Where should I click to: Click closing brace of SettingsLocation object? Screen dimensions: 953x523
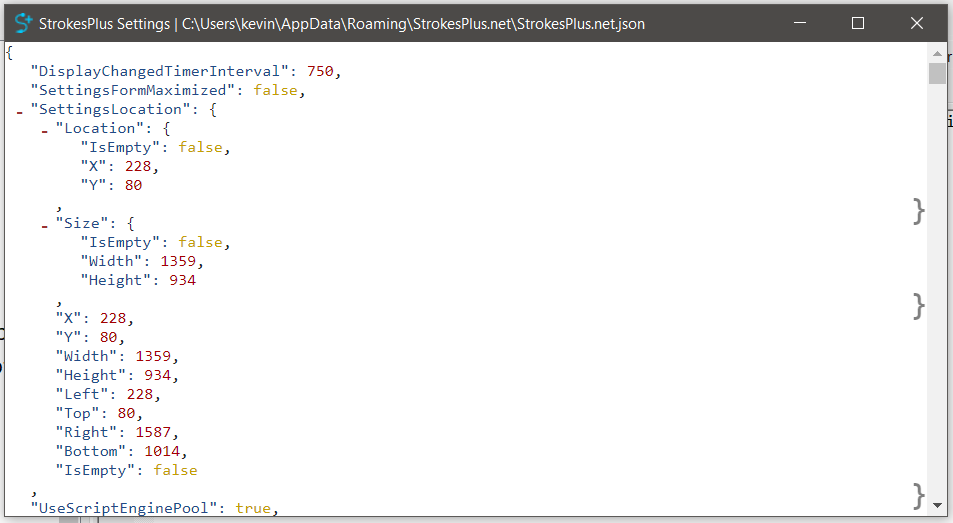tap(918, 496)
